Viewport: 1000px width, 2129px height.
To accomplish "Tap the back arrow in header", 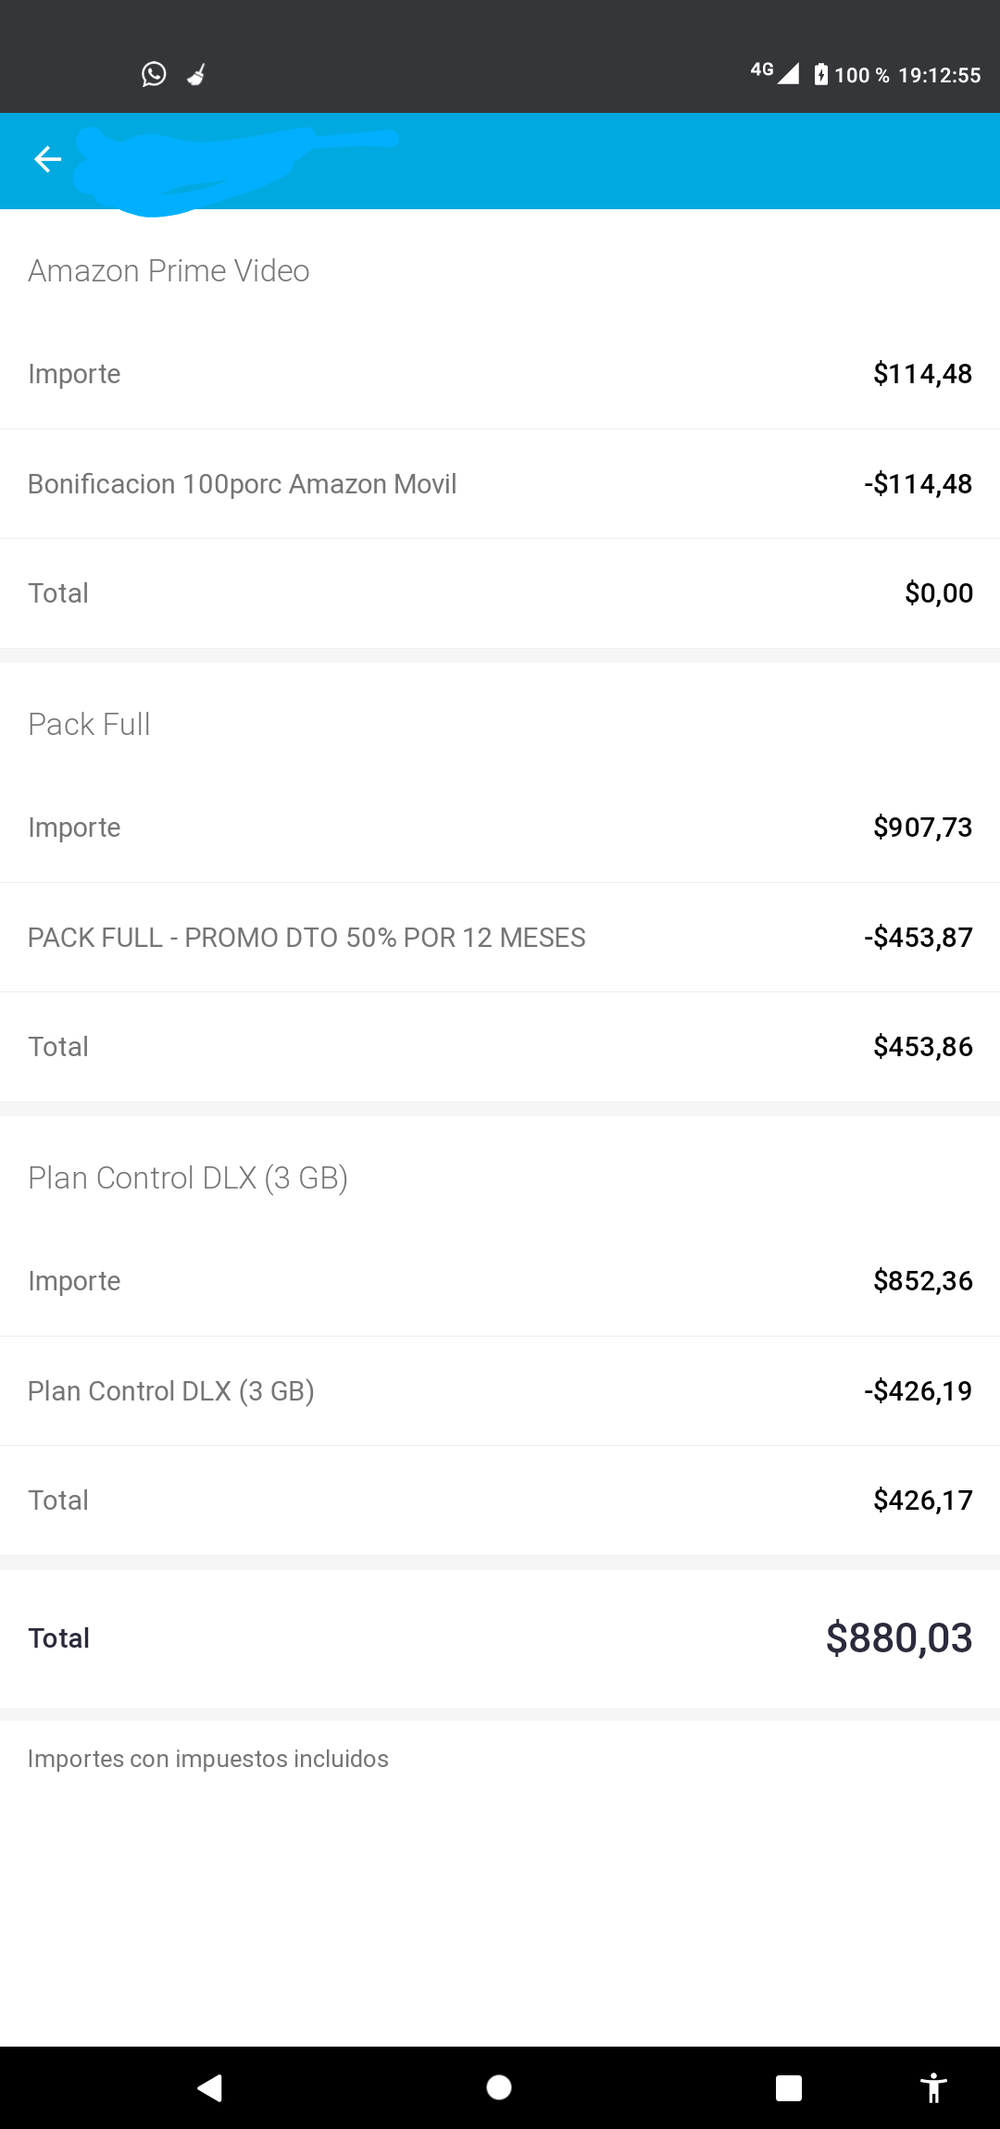I will [48, 159].
